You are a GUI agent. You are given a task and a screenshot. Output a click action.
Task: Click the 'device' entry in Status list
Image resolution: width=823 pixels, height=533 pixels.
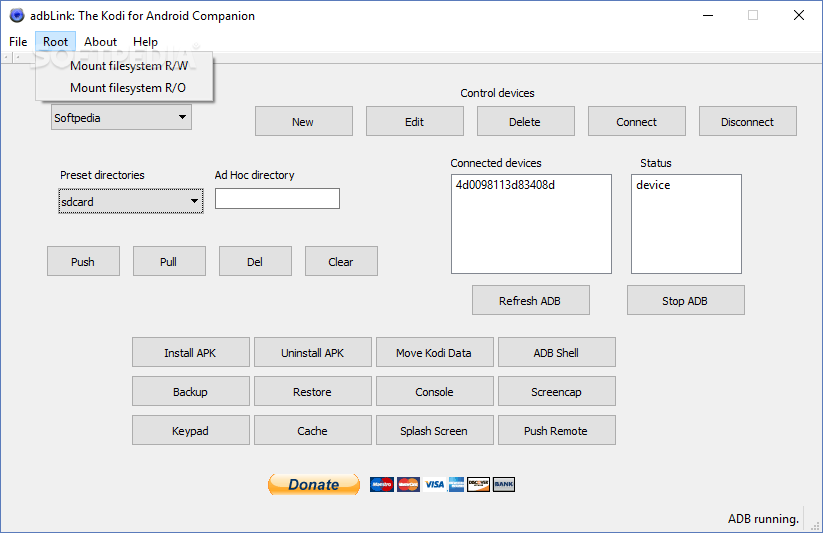[653, 185]
